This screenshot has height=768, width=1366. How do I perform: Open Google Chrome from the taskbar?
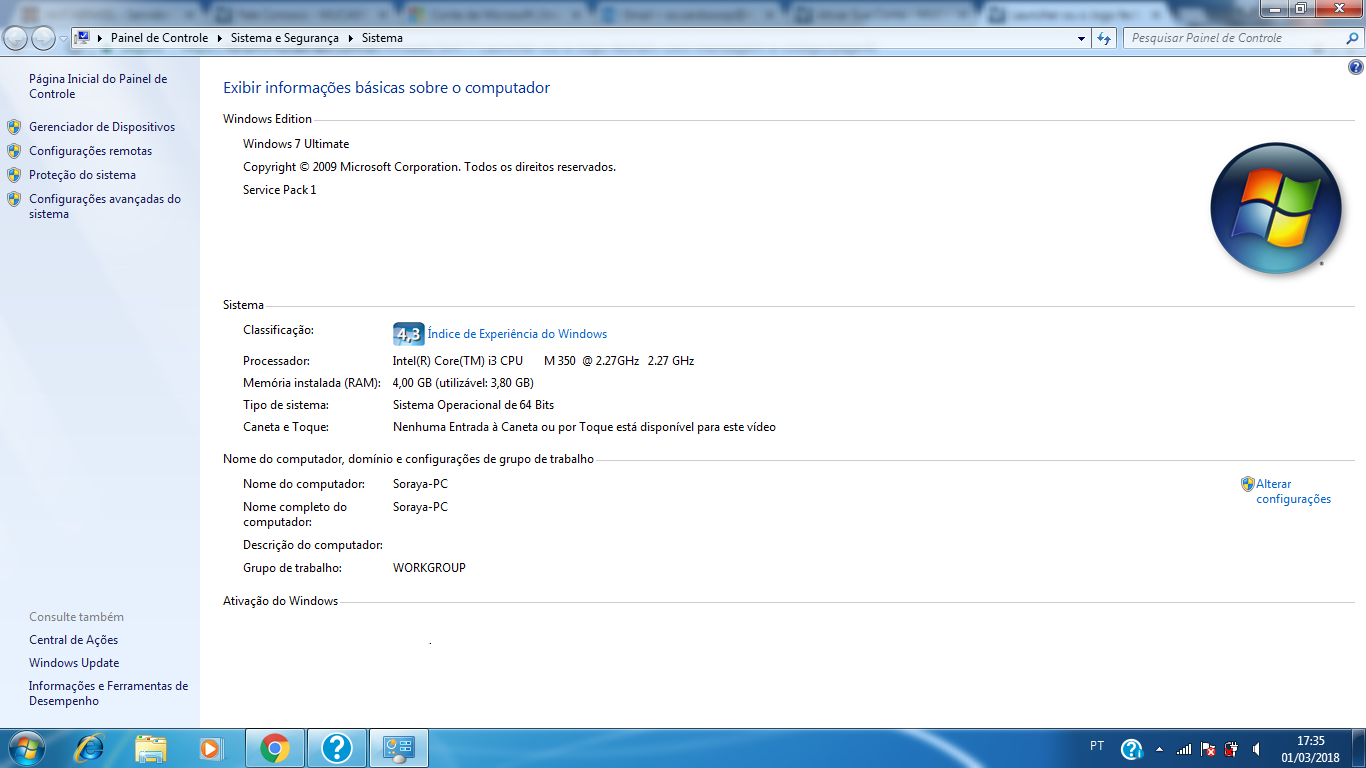point(275,748)
